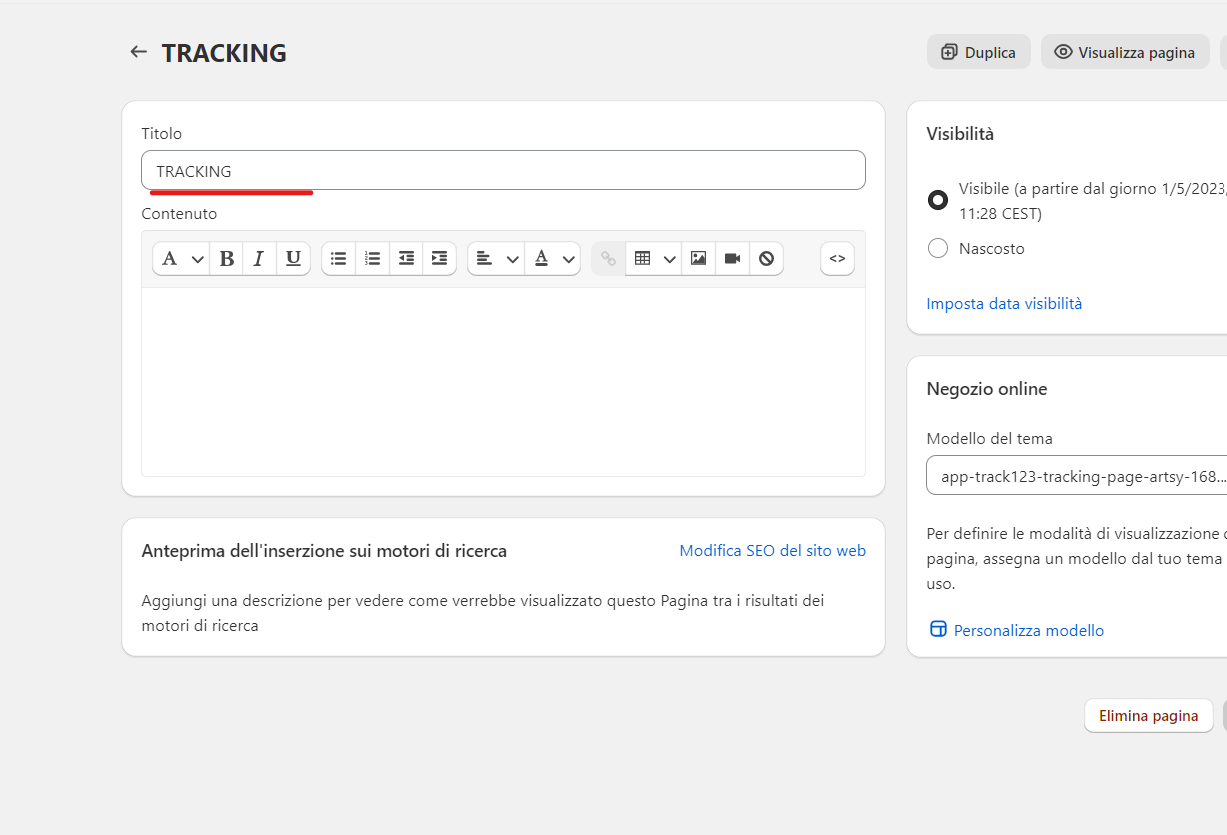Insert a bulleted list

click(339, 258)
